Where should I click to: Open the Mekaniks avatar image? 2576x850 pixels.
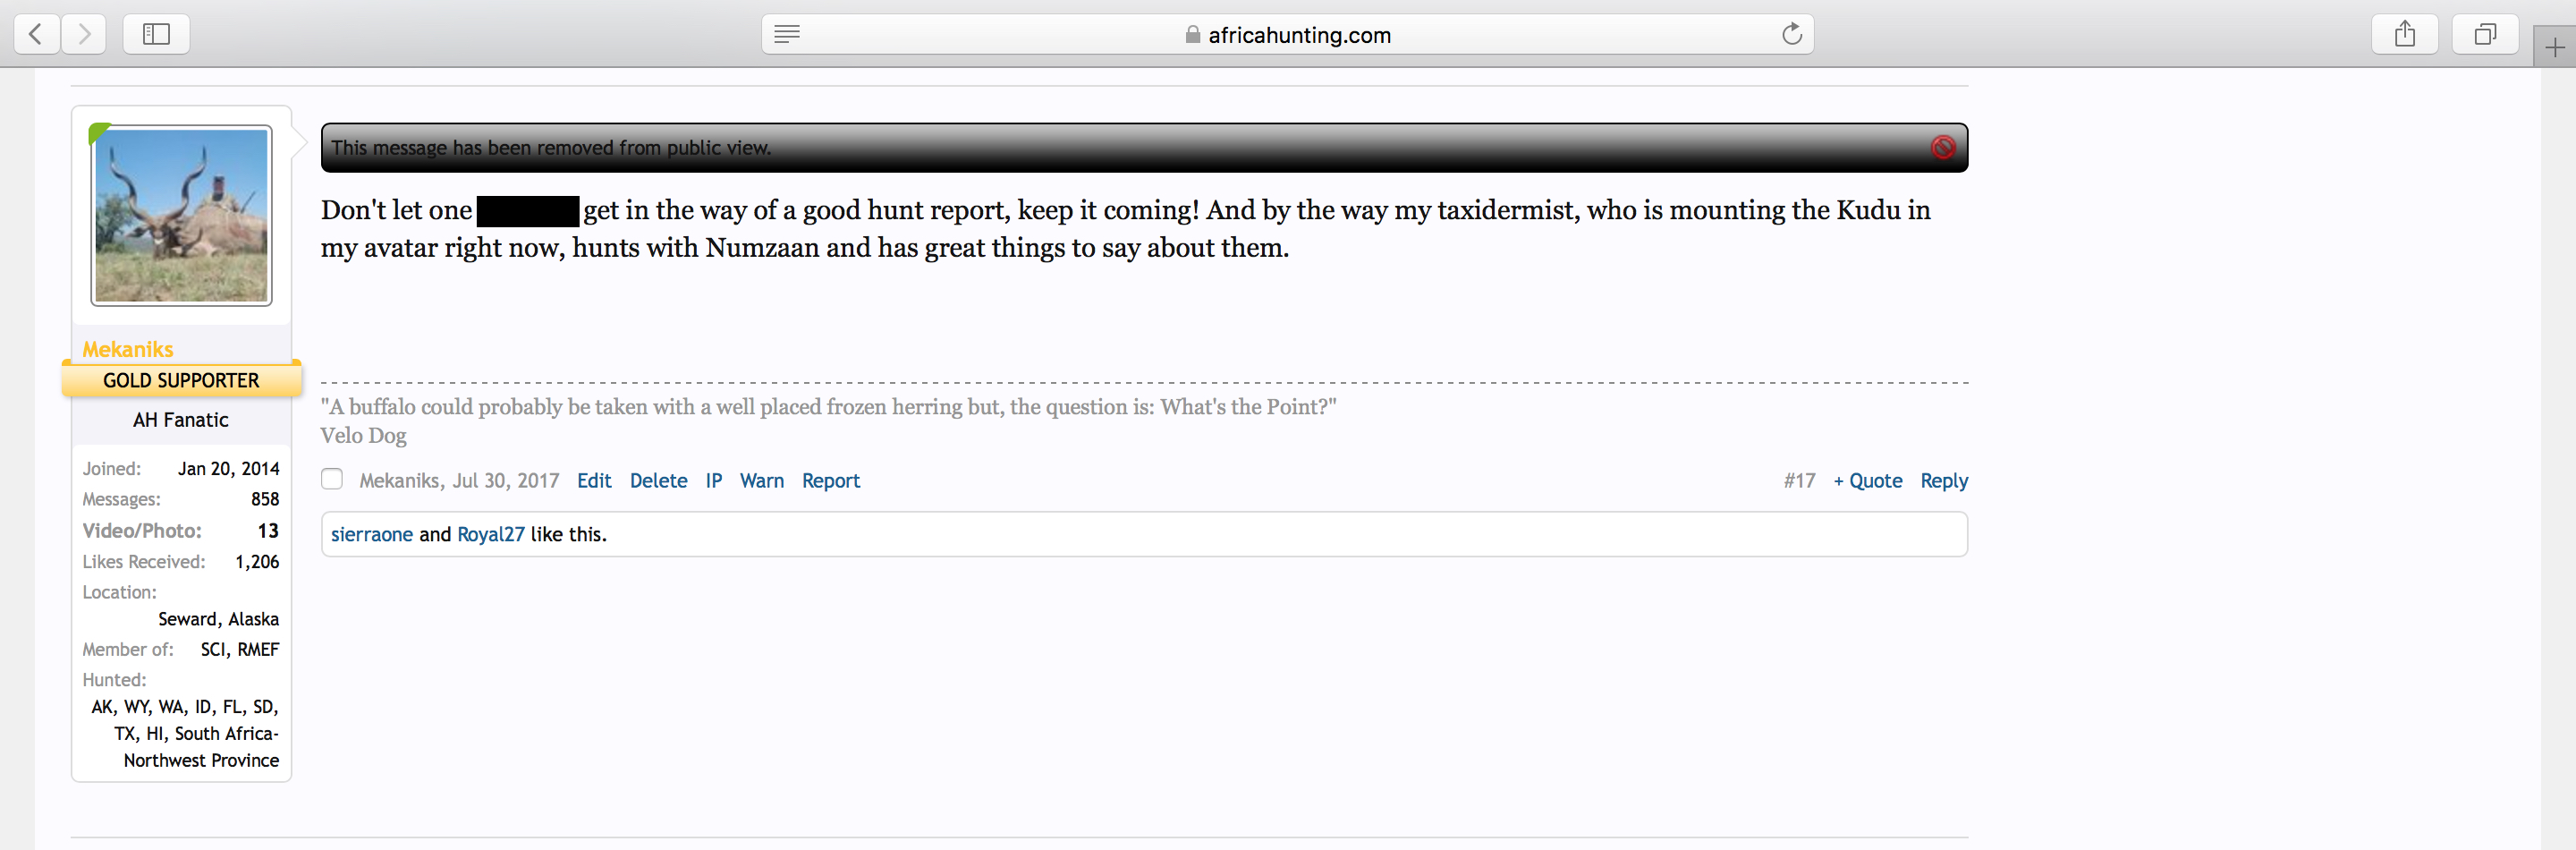[x=181, y=215]
